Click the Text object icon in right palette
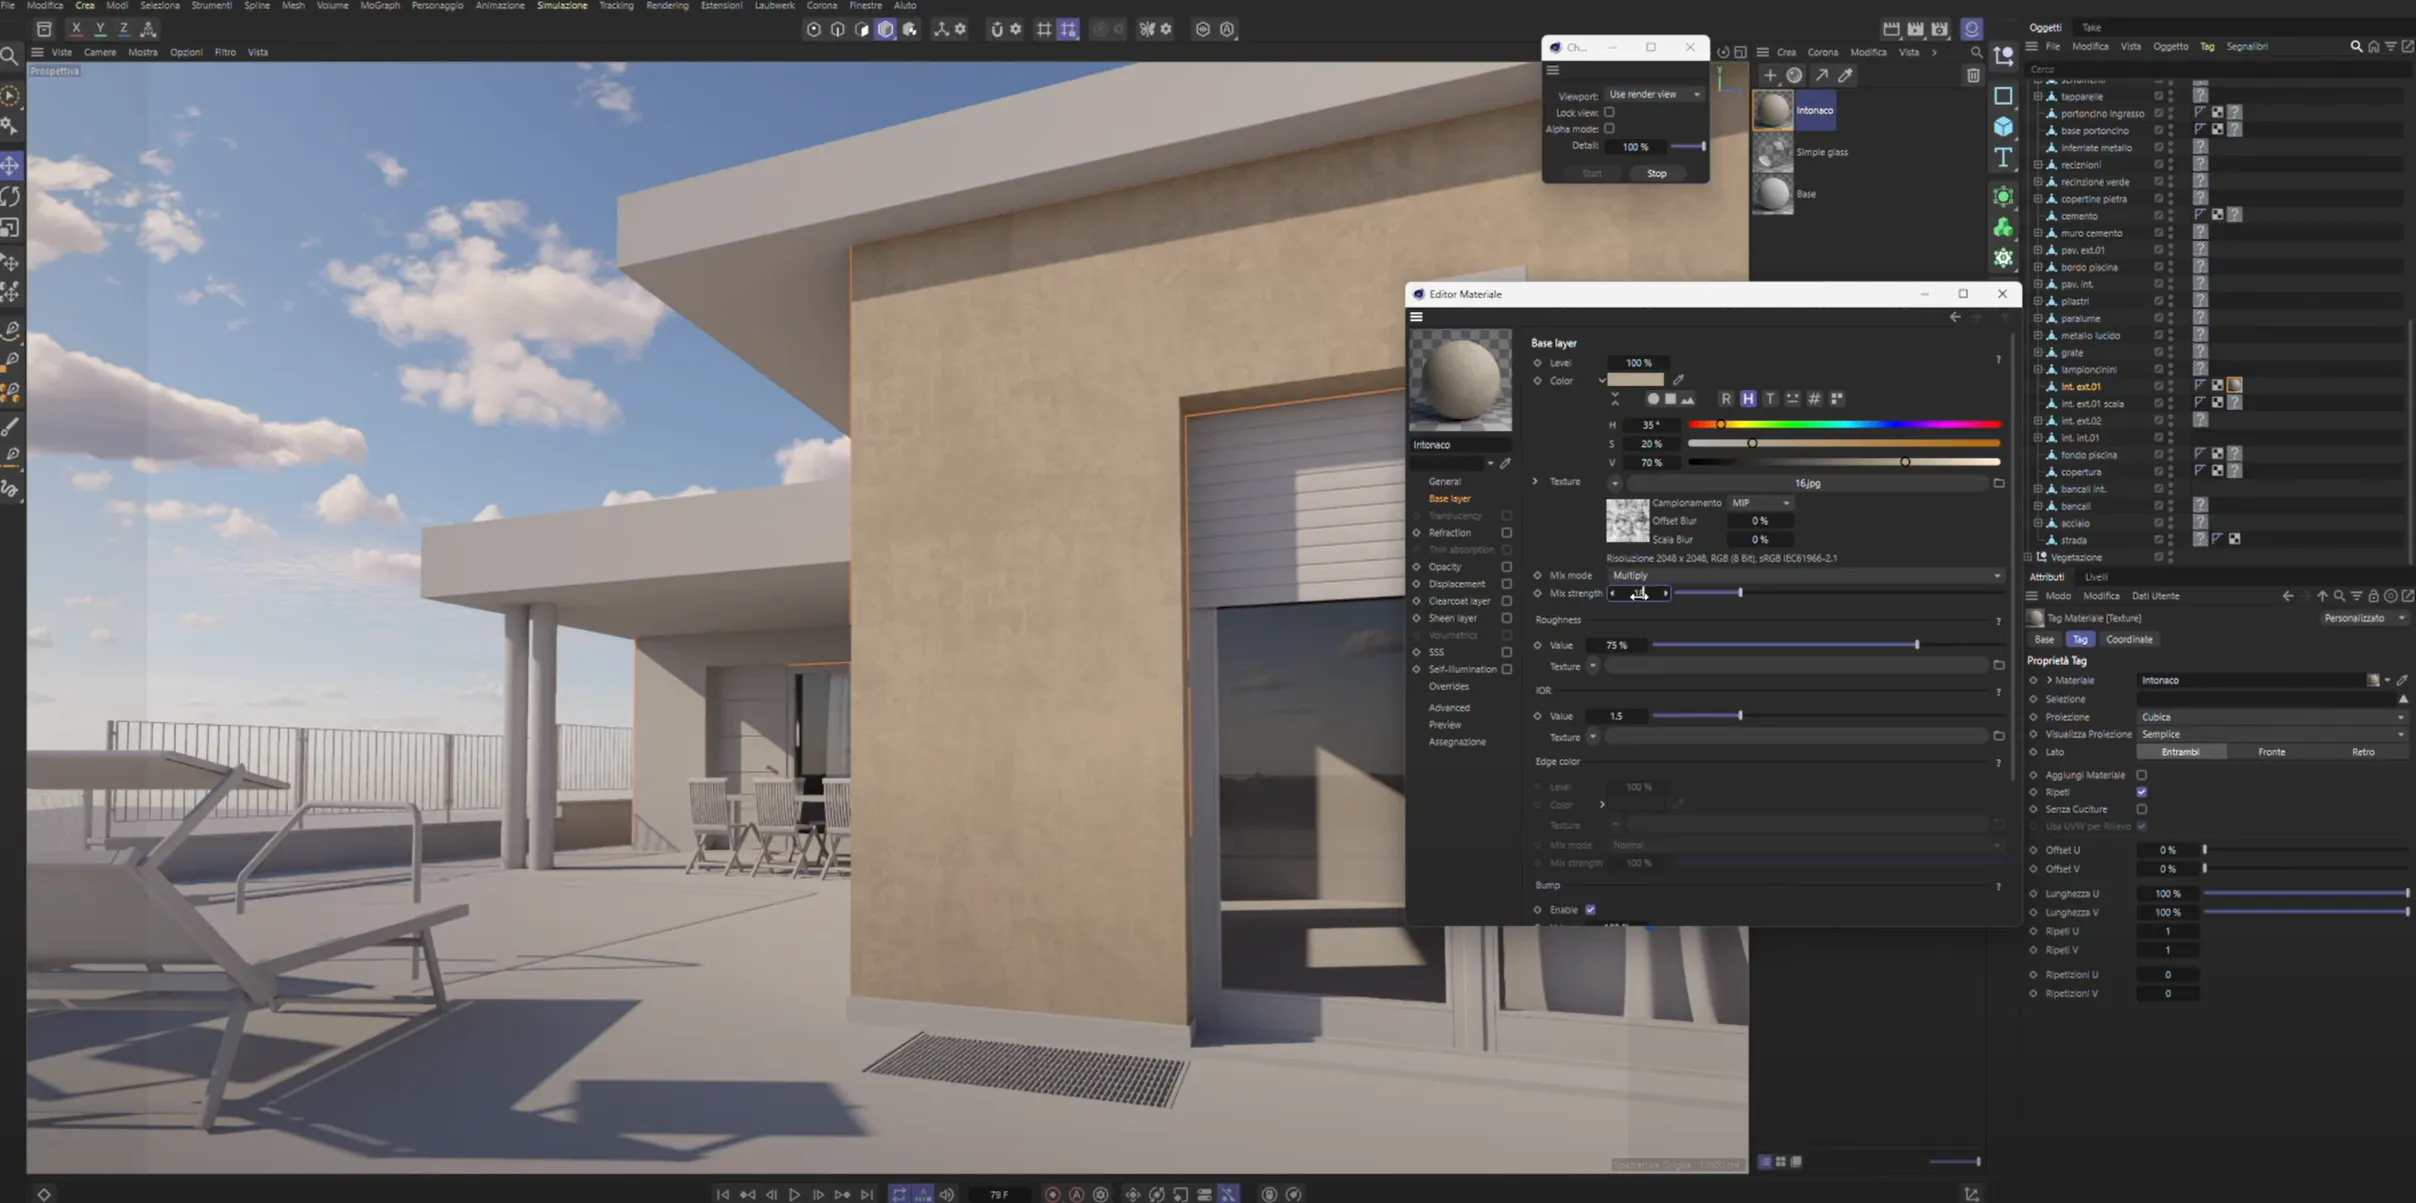Screen dimensions: 2416x1203 2003,158
